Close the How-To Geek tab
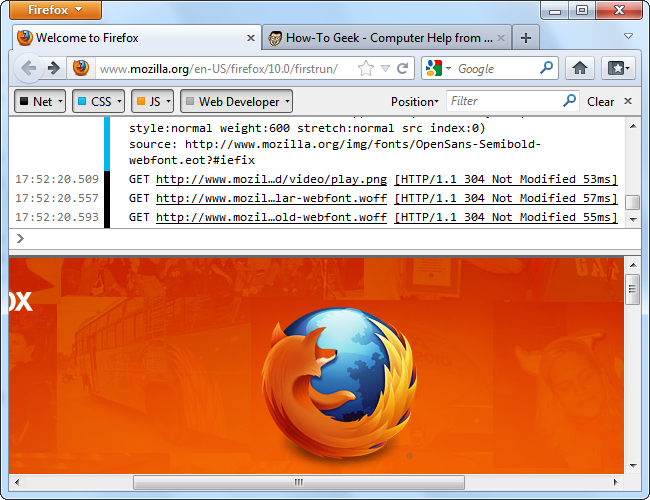This screenshot has height=500, width=650. tap(501, 38)
